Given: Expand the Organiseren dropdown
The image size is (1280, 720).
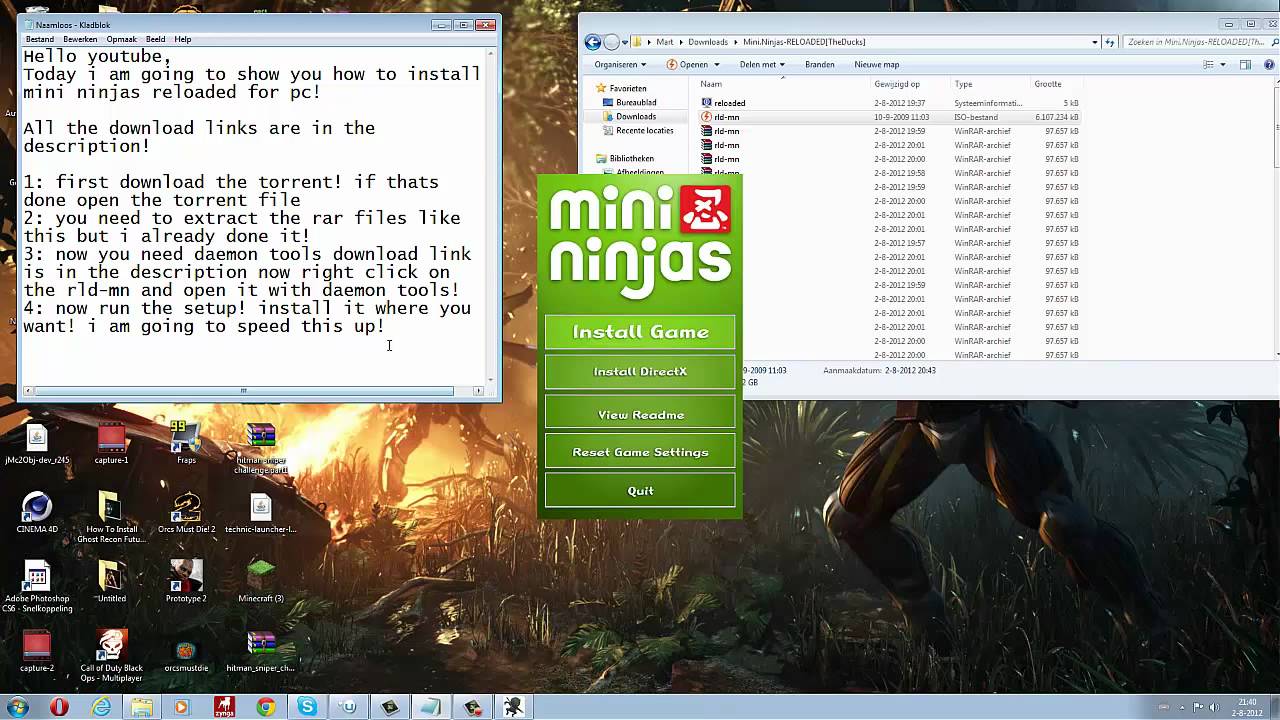Looking at the screenshot, I should [620, 64].
